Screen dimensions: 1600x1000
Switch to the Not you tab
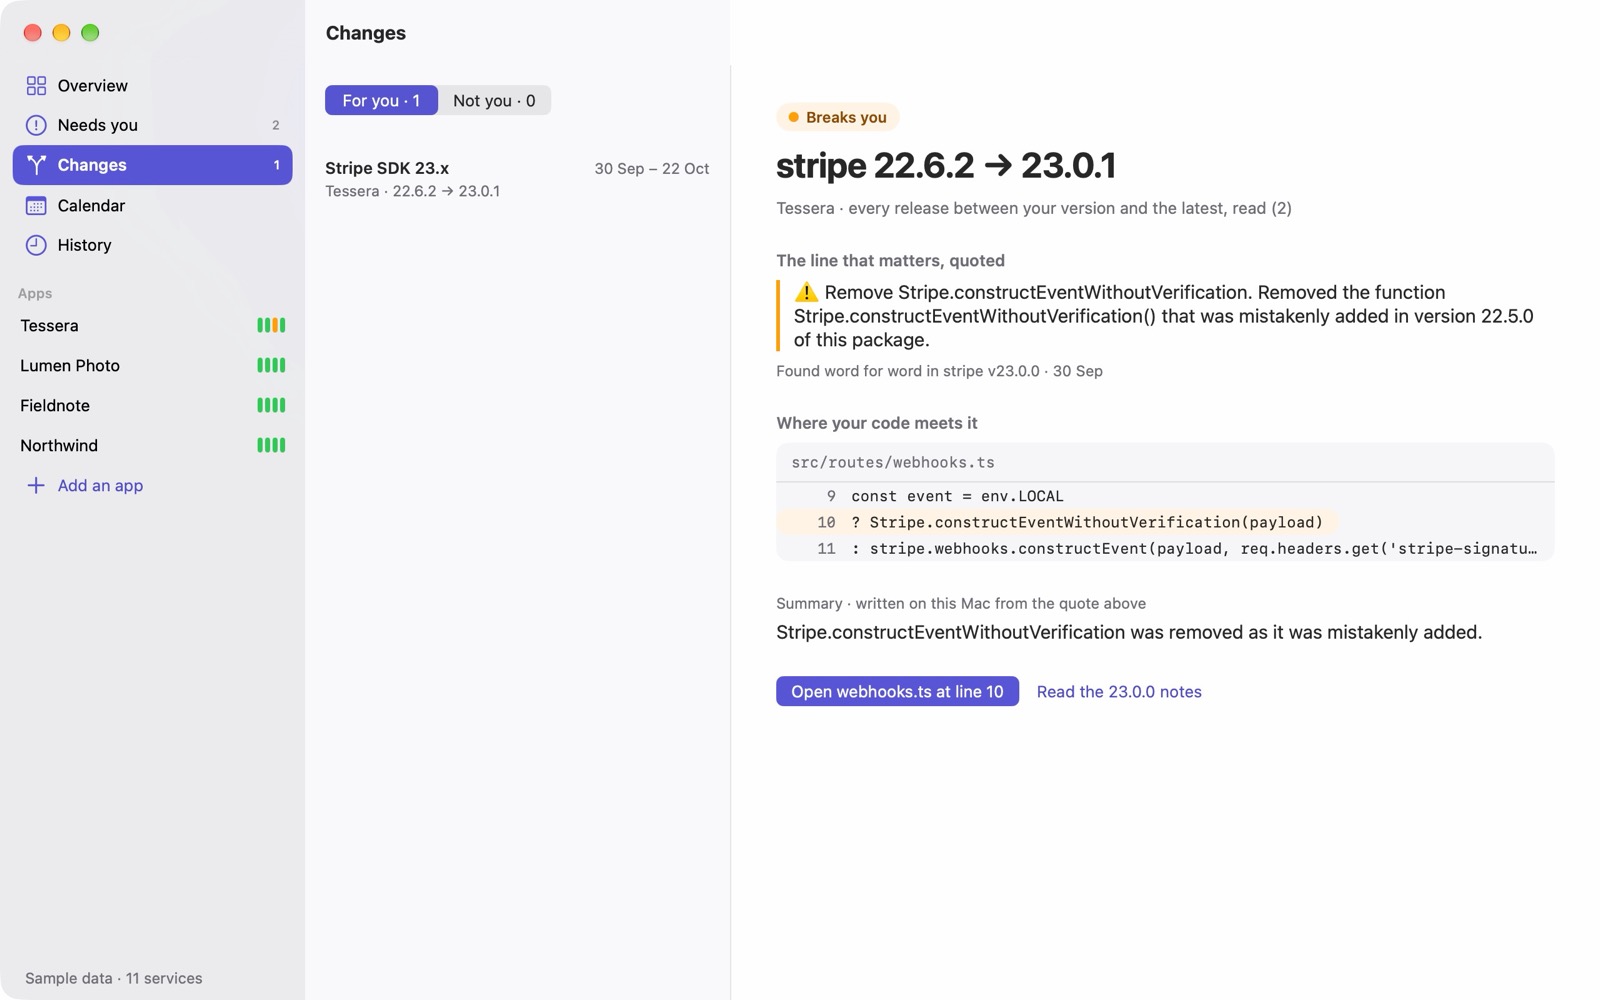click(494, 100)
